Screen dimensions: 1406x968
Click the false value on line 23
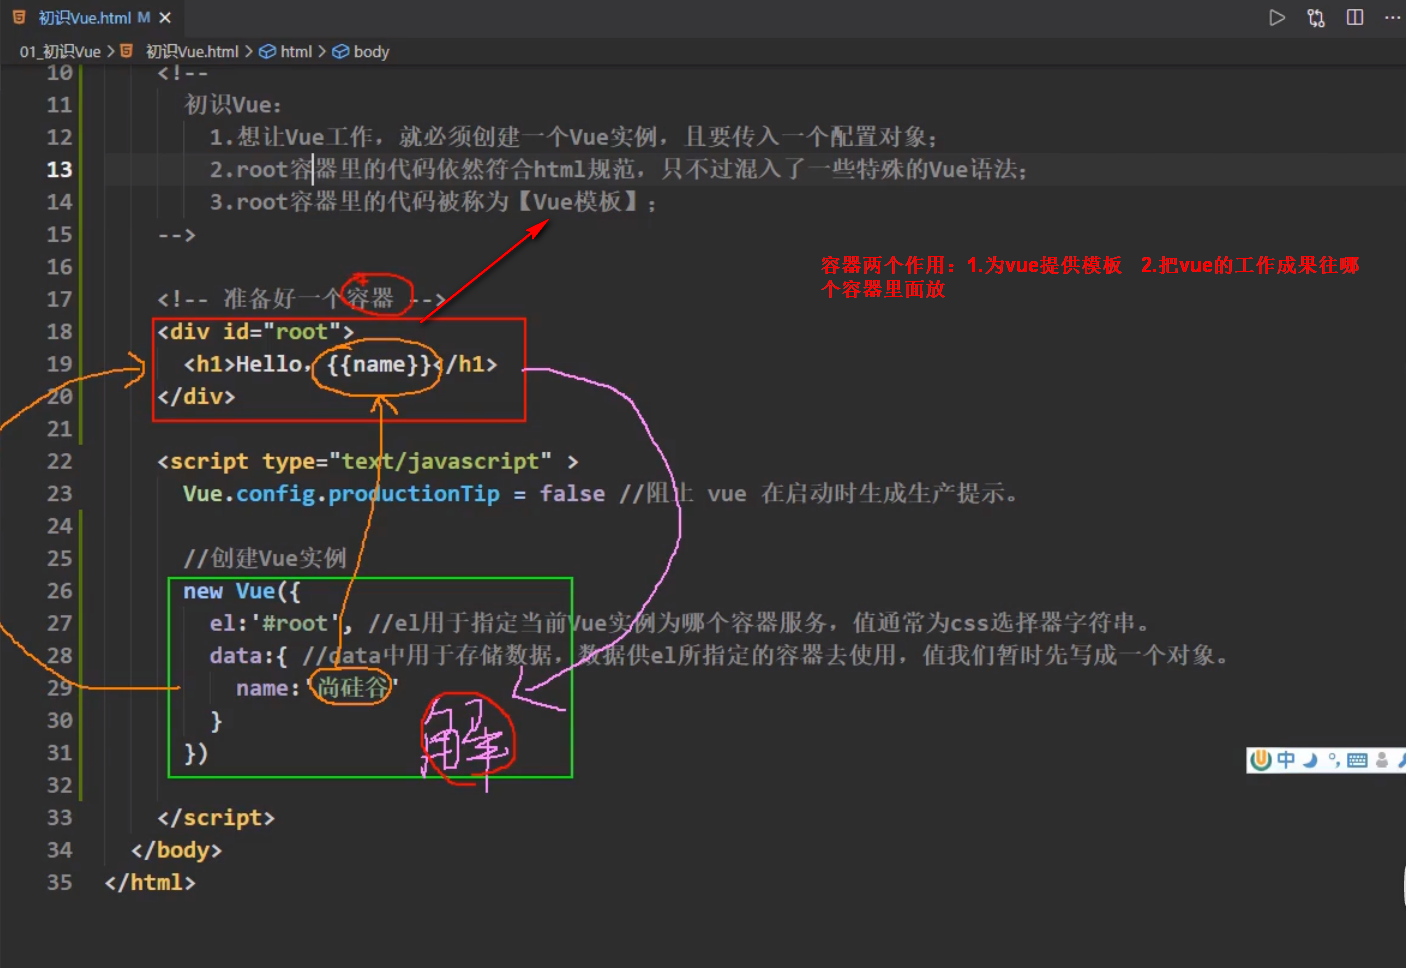click(572, 493)
